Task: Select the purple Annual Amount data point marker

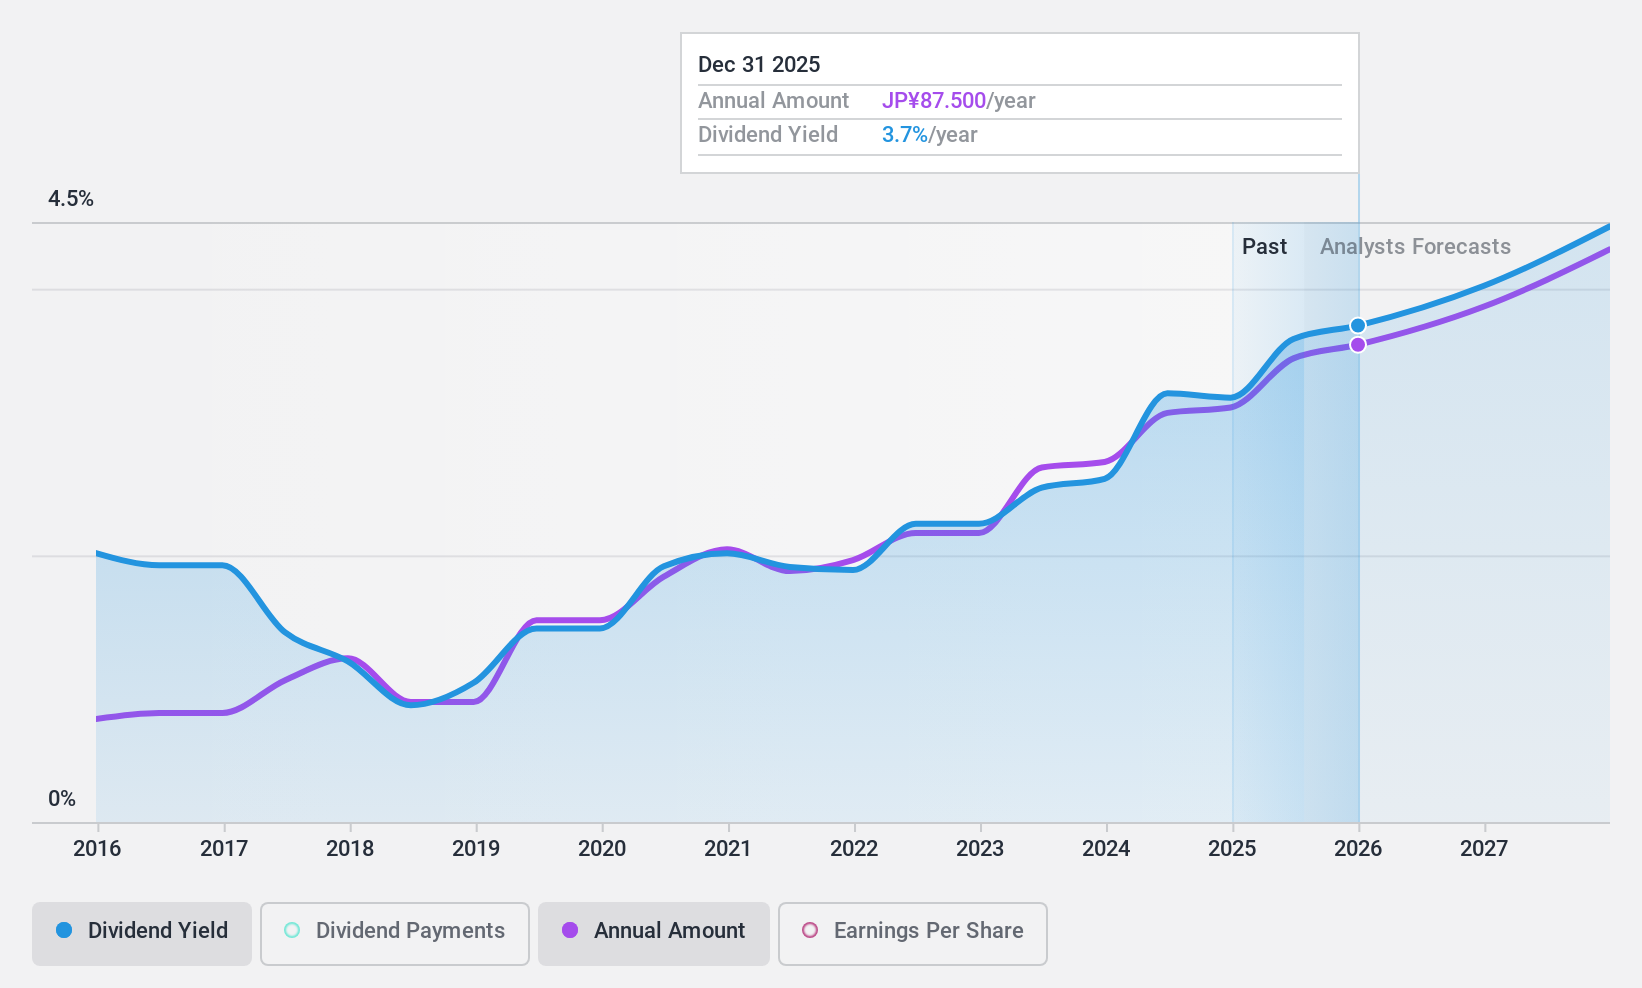Action: (x=1358, y=344)
